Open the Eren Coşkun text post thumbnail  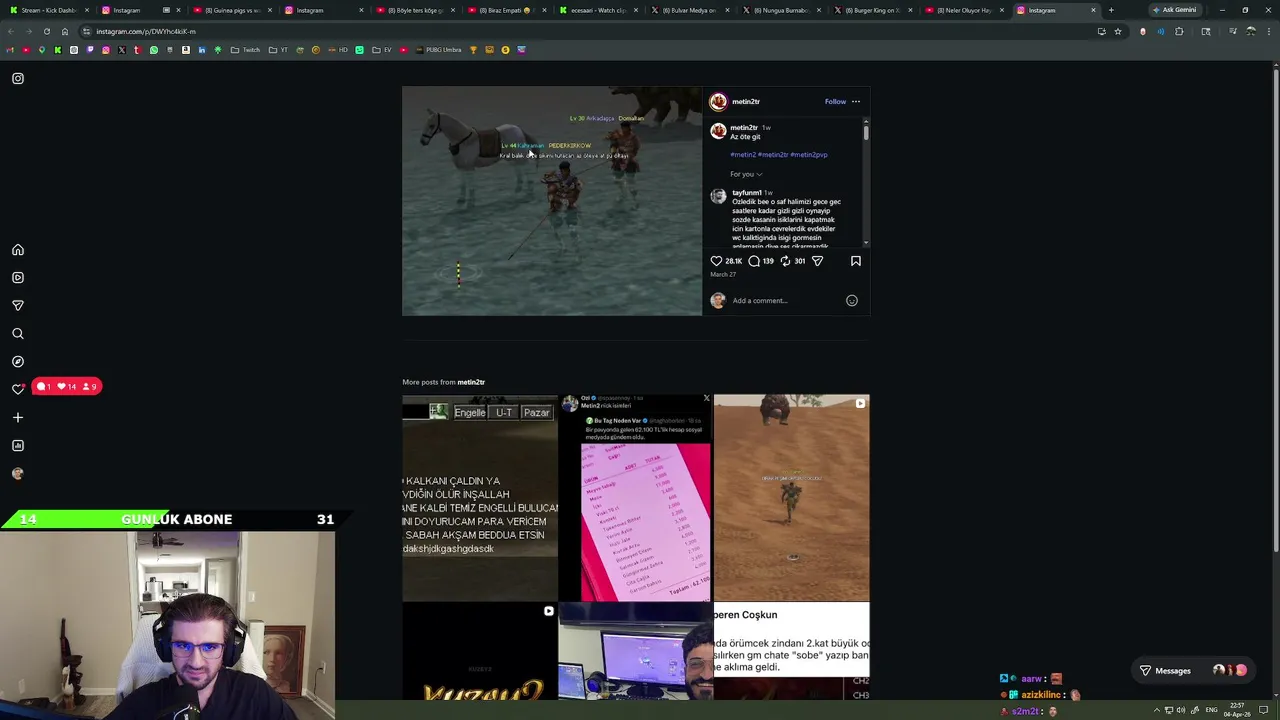coord(792,651)
